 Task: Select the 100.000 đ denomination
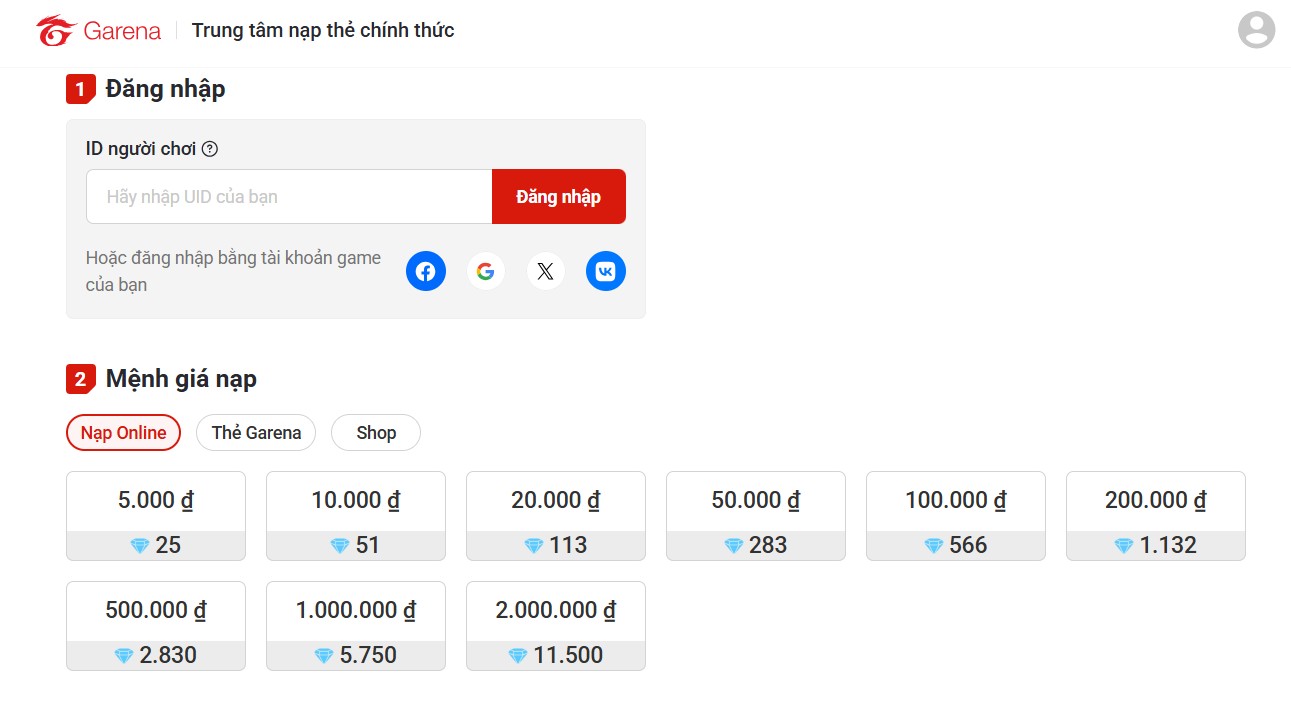(x=956, y=516)
